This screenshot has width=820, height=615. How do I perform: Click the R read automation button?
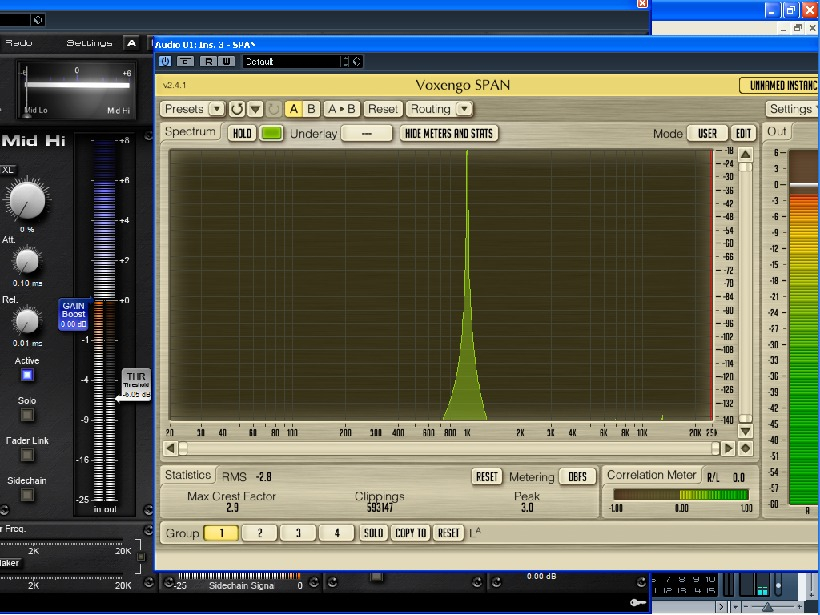[x=208, y=61]
